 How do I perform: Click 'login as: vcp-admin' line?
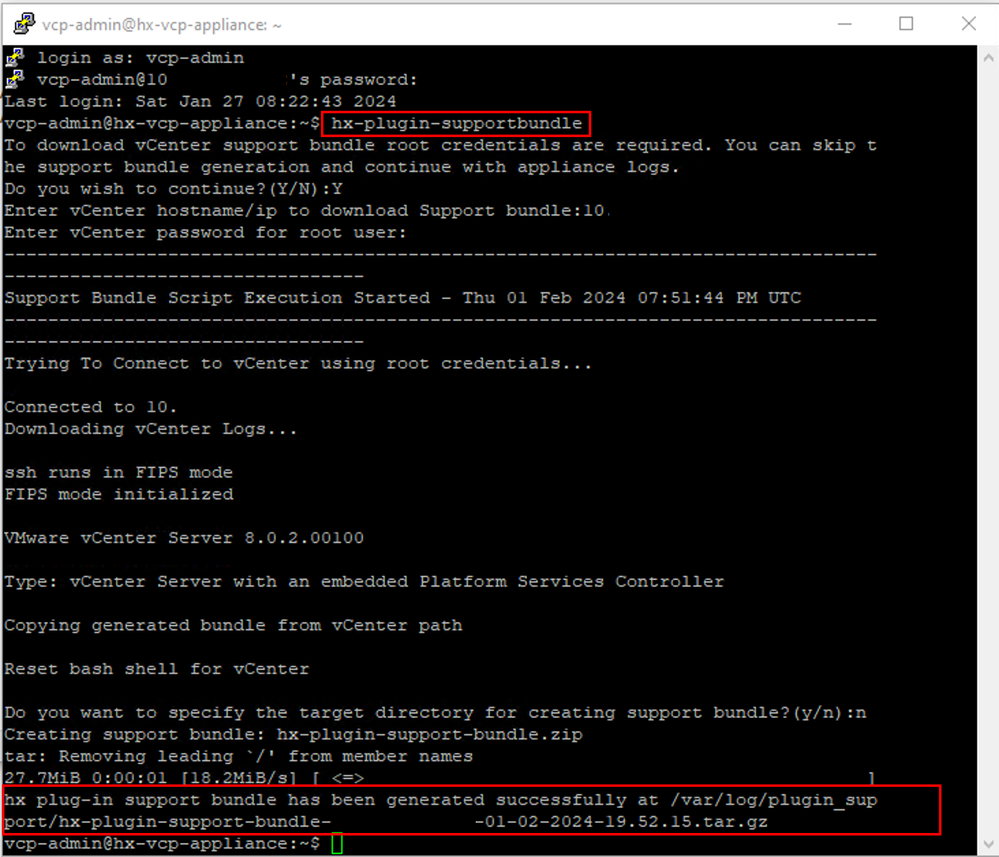140,57
